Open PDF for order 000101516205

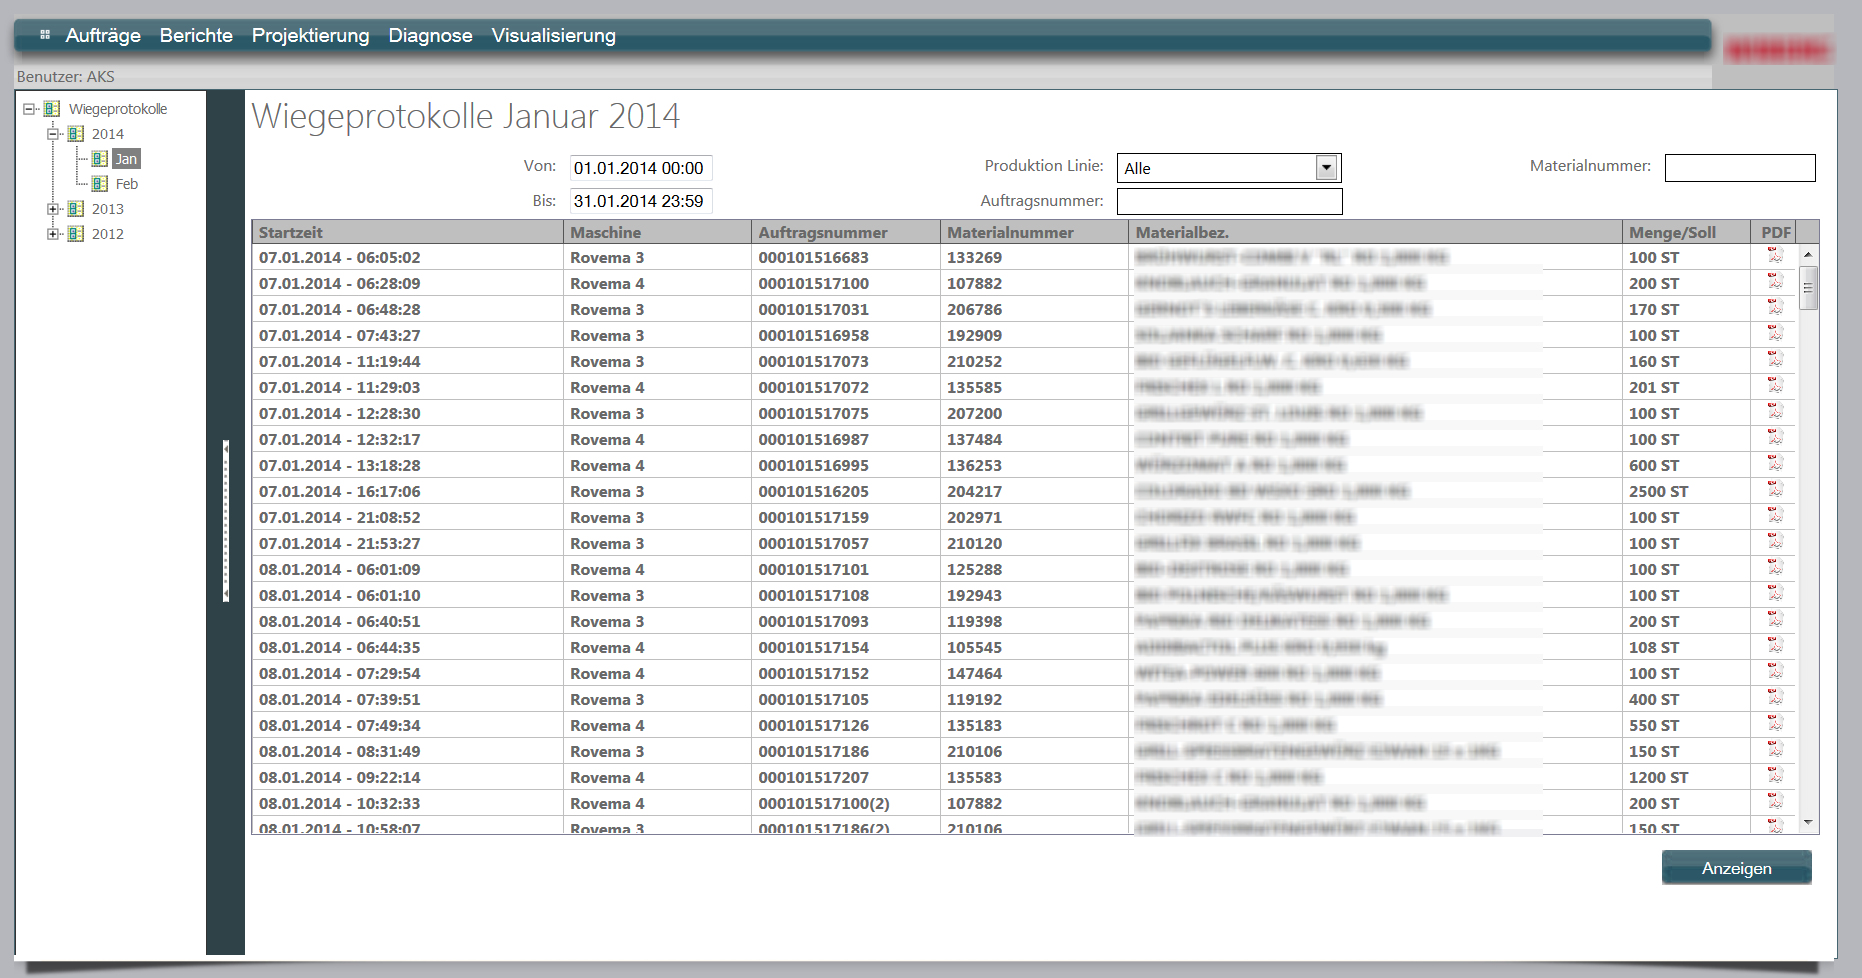tap(1775, 490)
